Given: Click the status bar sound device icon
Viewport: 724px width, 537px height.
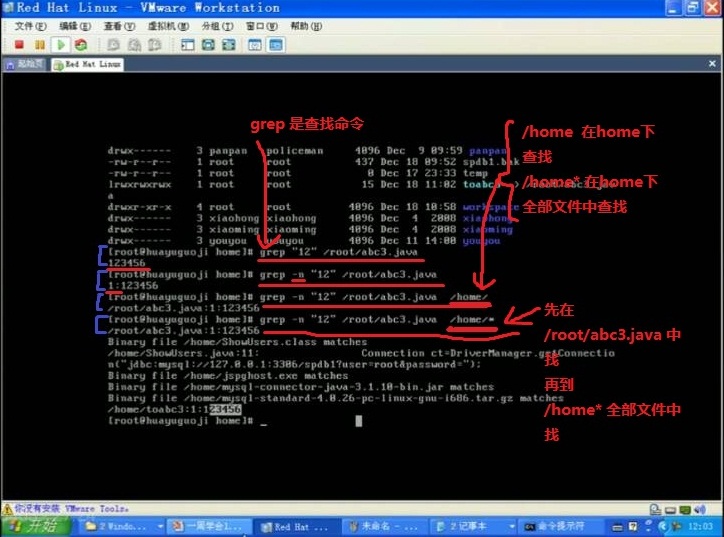Looking at the screenshot, I should (x=700, y=510).
